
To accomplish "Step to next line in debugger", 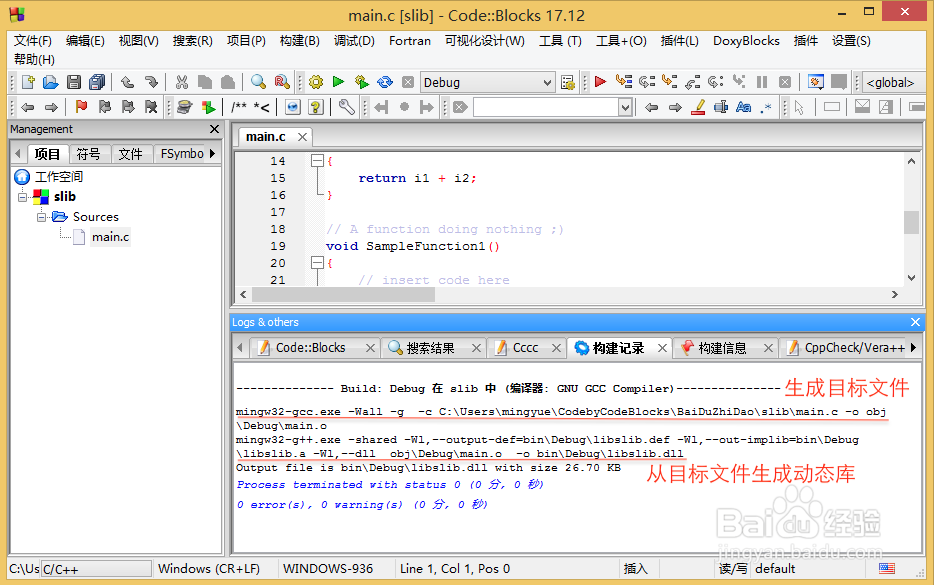I will [647, 82].
